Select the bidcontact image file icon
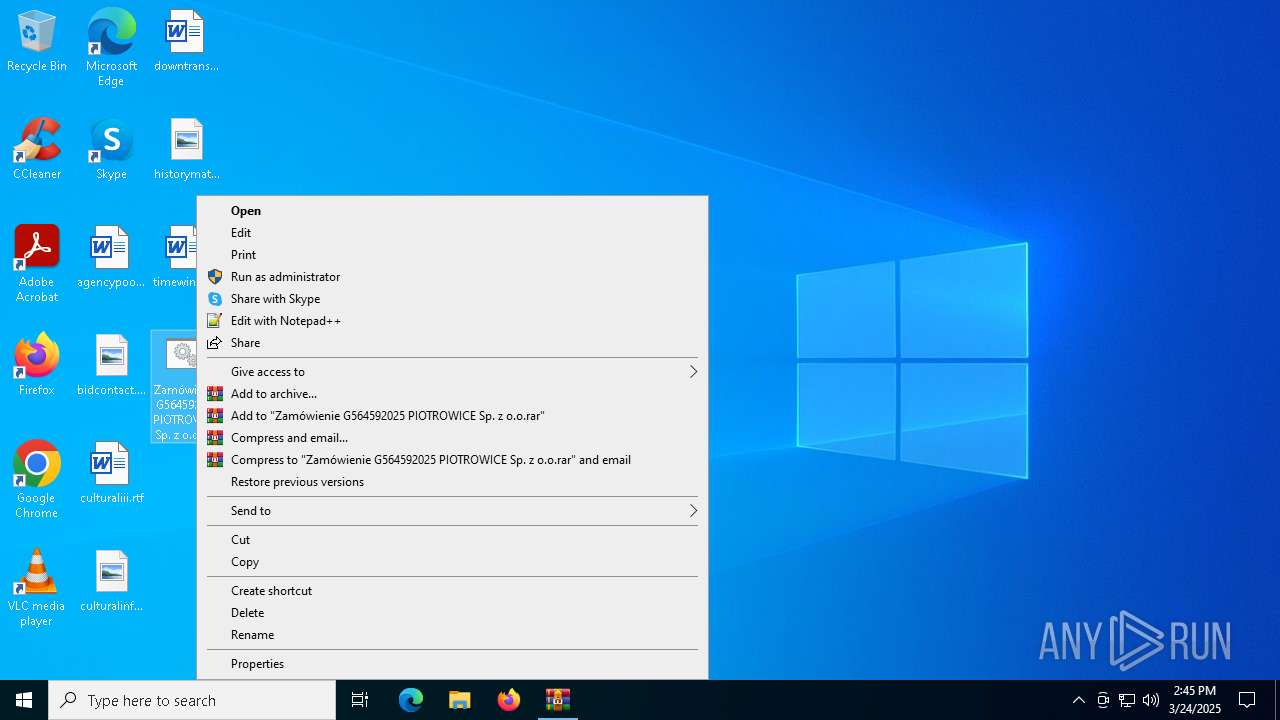Screen dimensions: 1280x720 pyautogui.click(x=111, y=366)
